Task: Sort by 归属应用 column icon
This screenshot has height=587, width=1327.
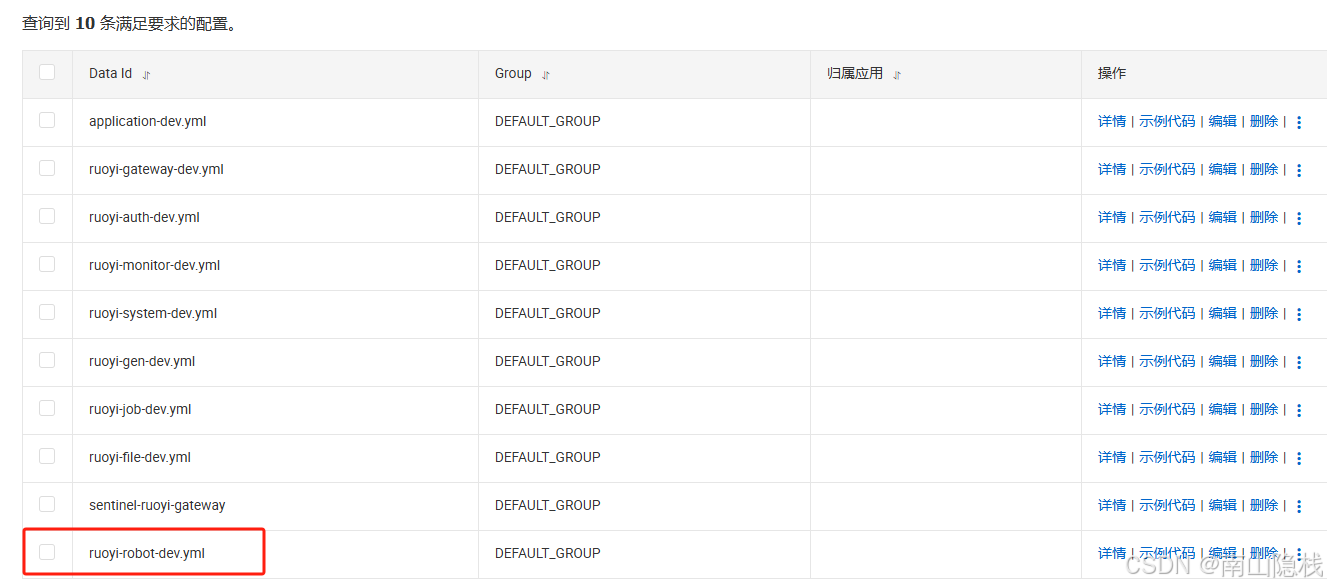Action: pyautogui.click(x=897, y=75)
